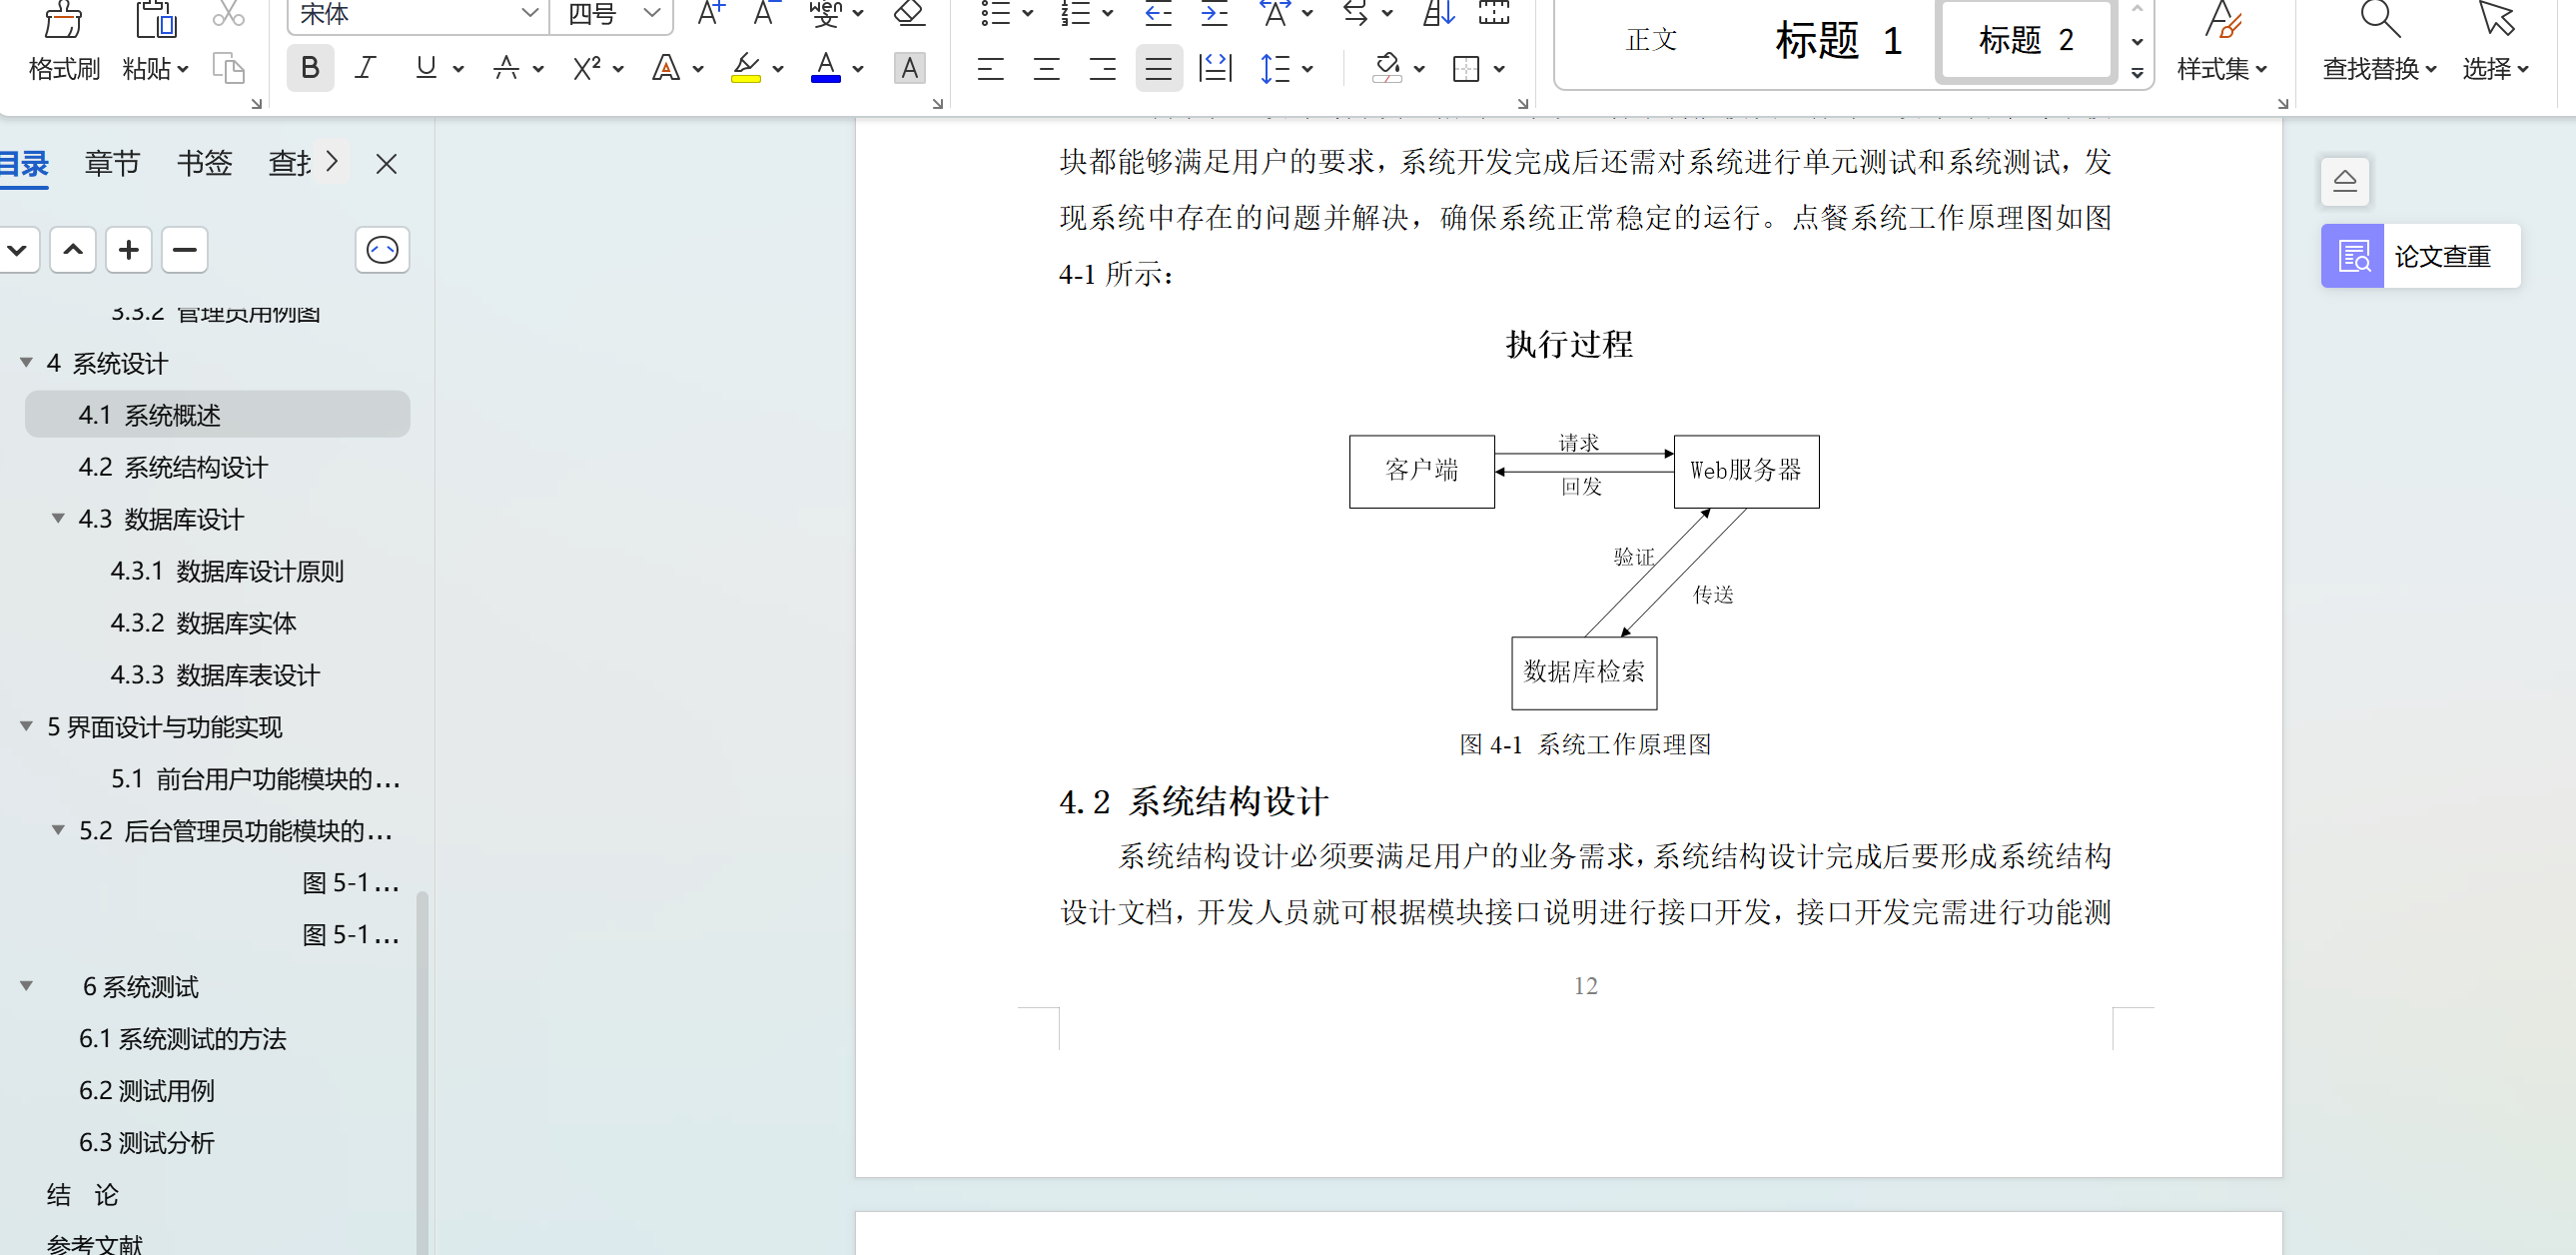Select the 标题 1 style

[x=1838, y=40]
